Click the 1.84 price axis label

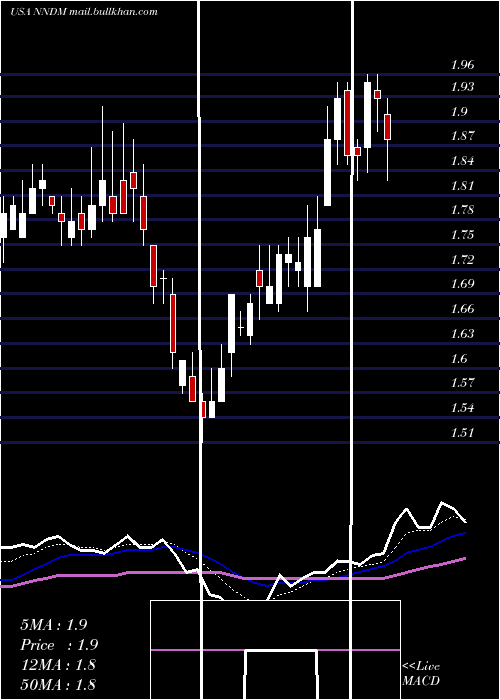click(x=462, y=161)
